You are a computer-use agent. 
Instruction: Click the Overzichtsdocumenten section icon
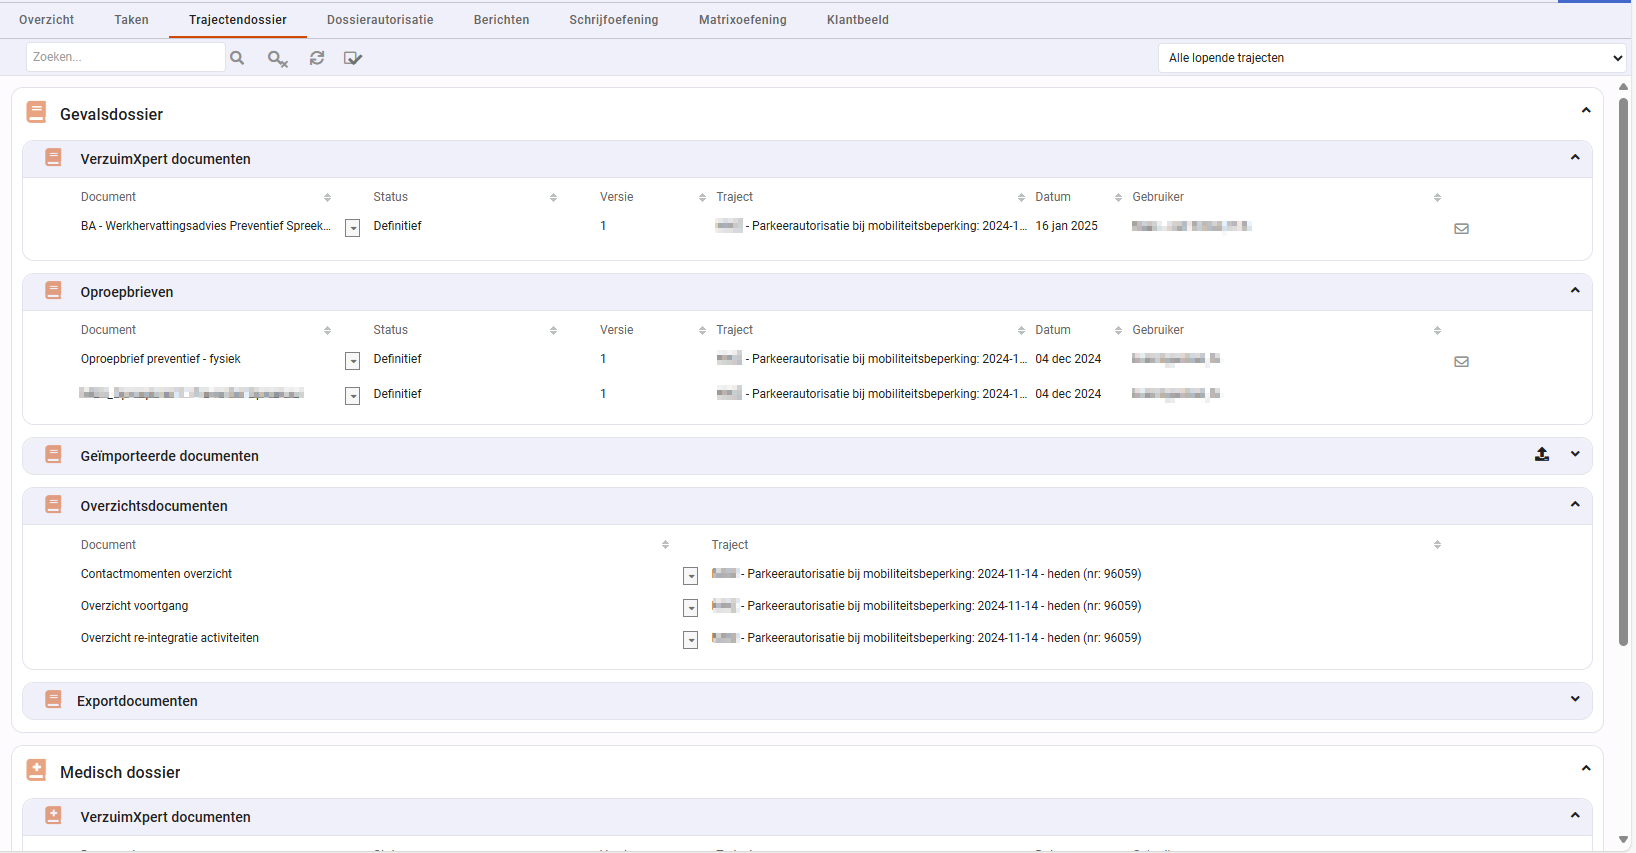coord(54,504)
